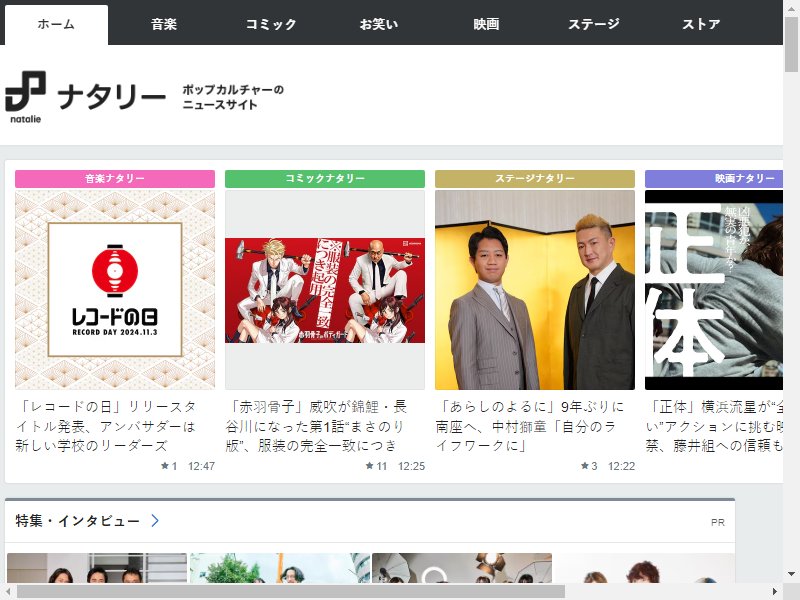
Task: Read the 「正体」横浜流星 headline
Action: pyautogui.click(x=714, y=426)
